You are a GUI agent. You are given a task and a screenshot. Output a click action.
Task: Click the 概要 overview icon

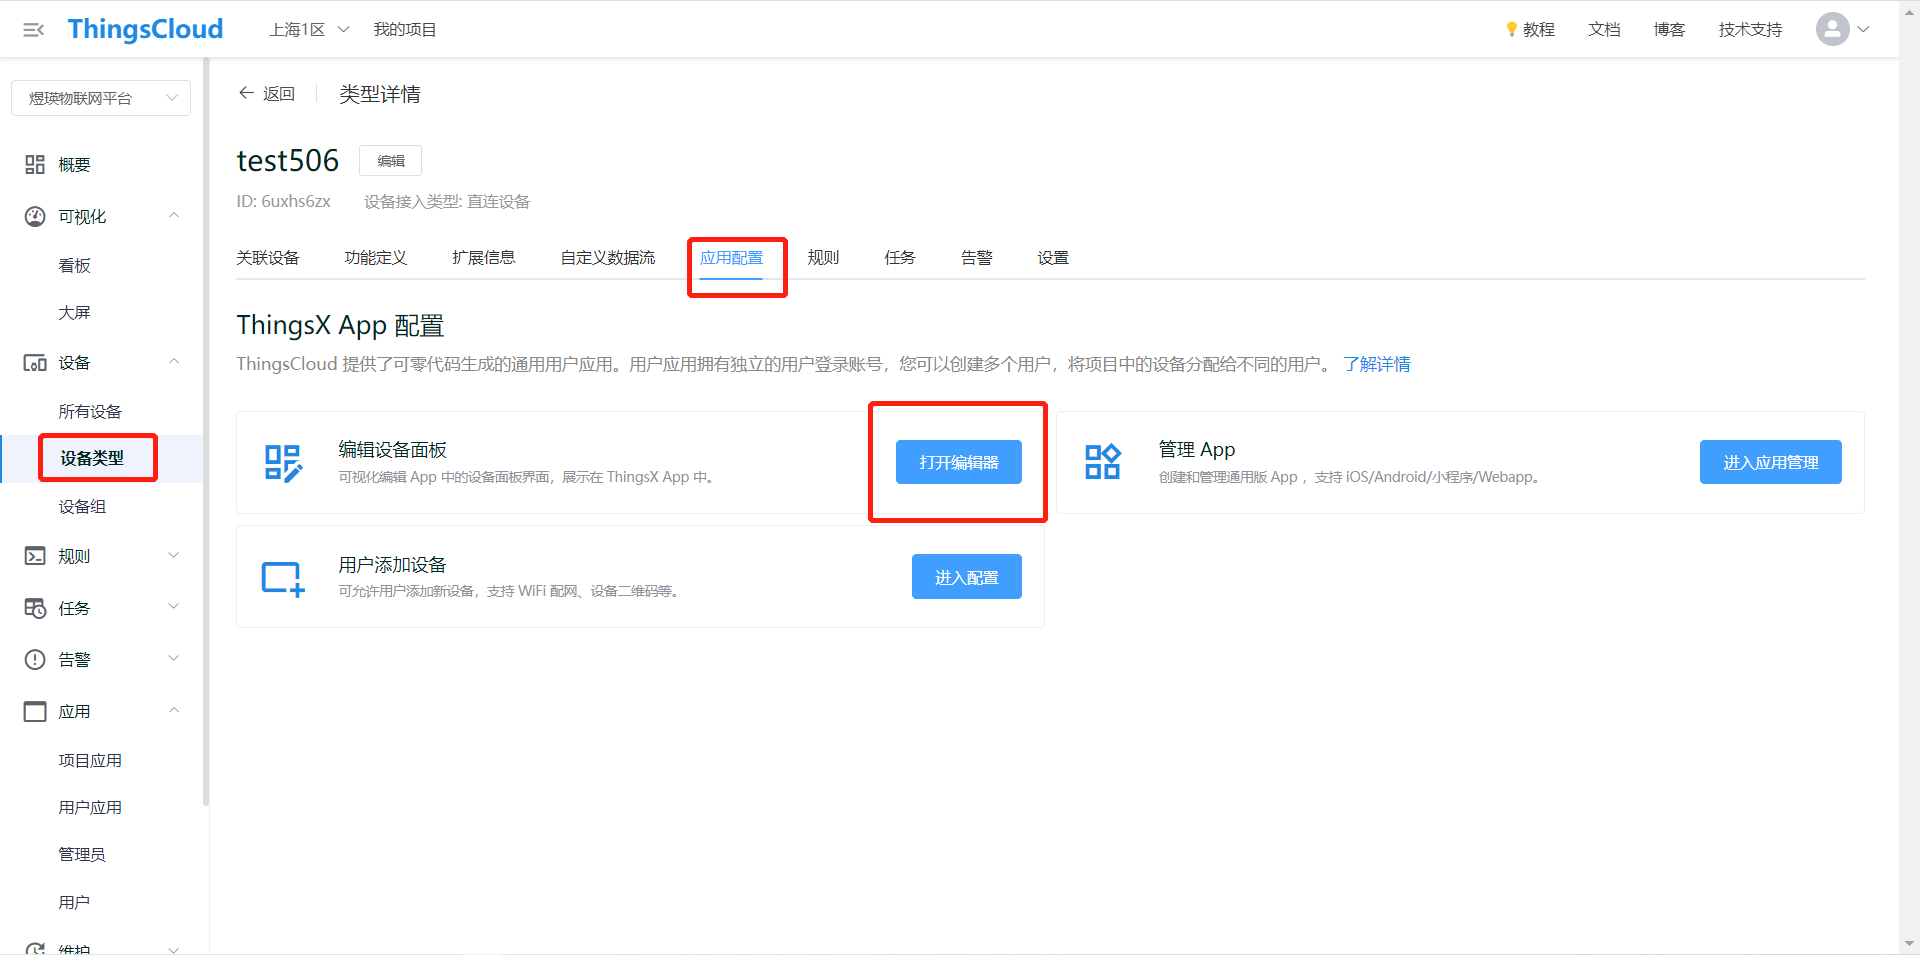click(35, 165)
